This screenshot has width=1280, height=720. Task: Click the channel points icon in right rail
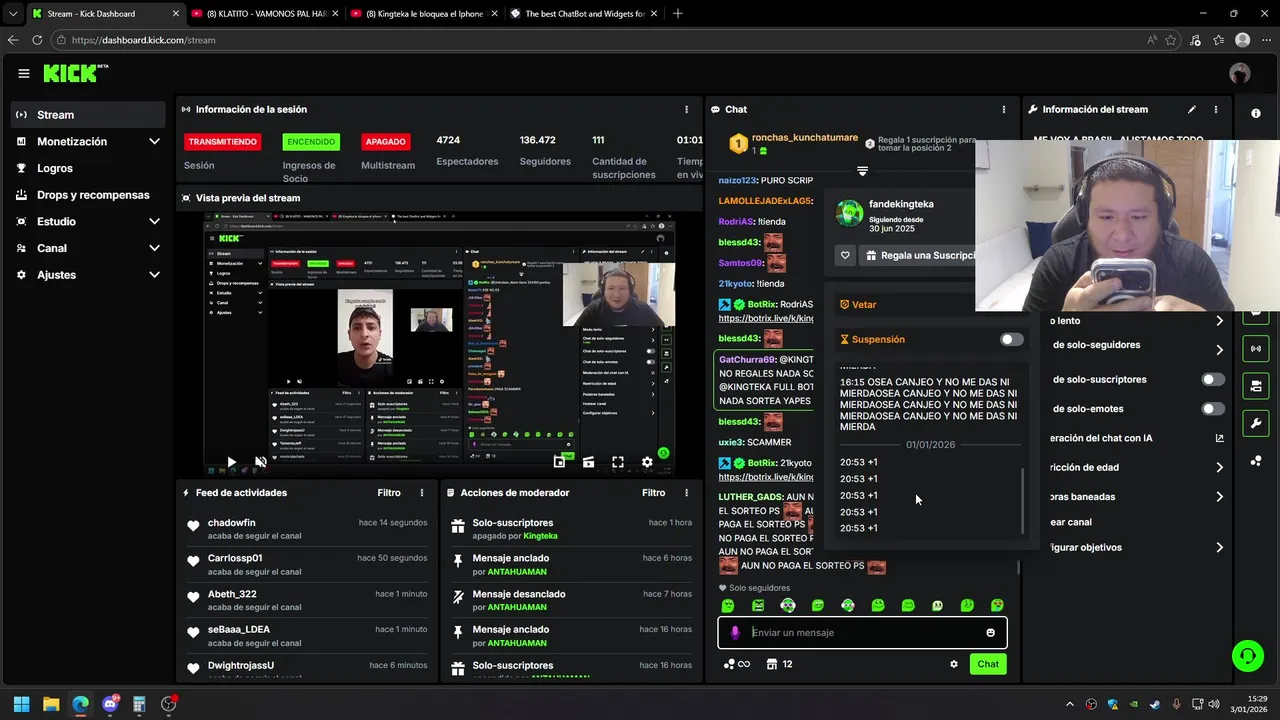1256,461
